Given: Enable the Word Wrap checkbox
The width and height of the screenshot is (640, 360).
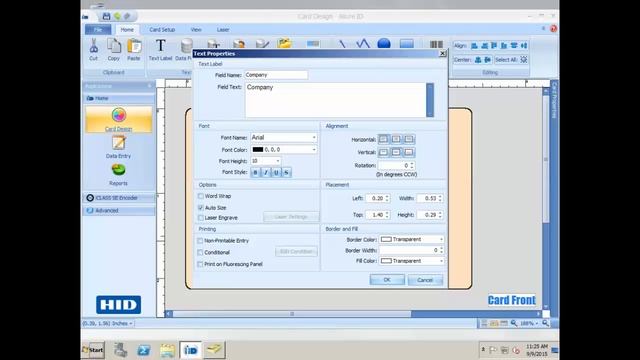Looking at the screenshot, I should coord(200,196).
